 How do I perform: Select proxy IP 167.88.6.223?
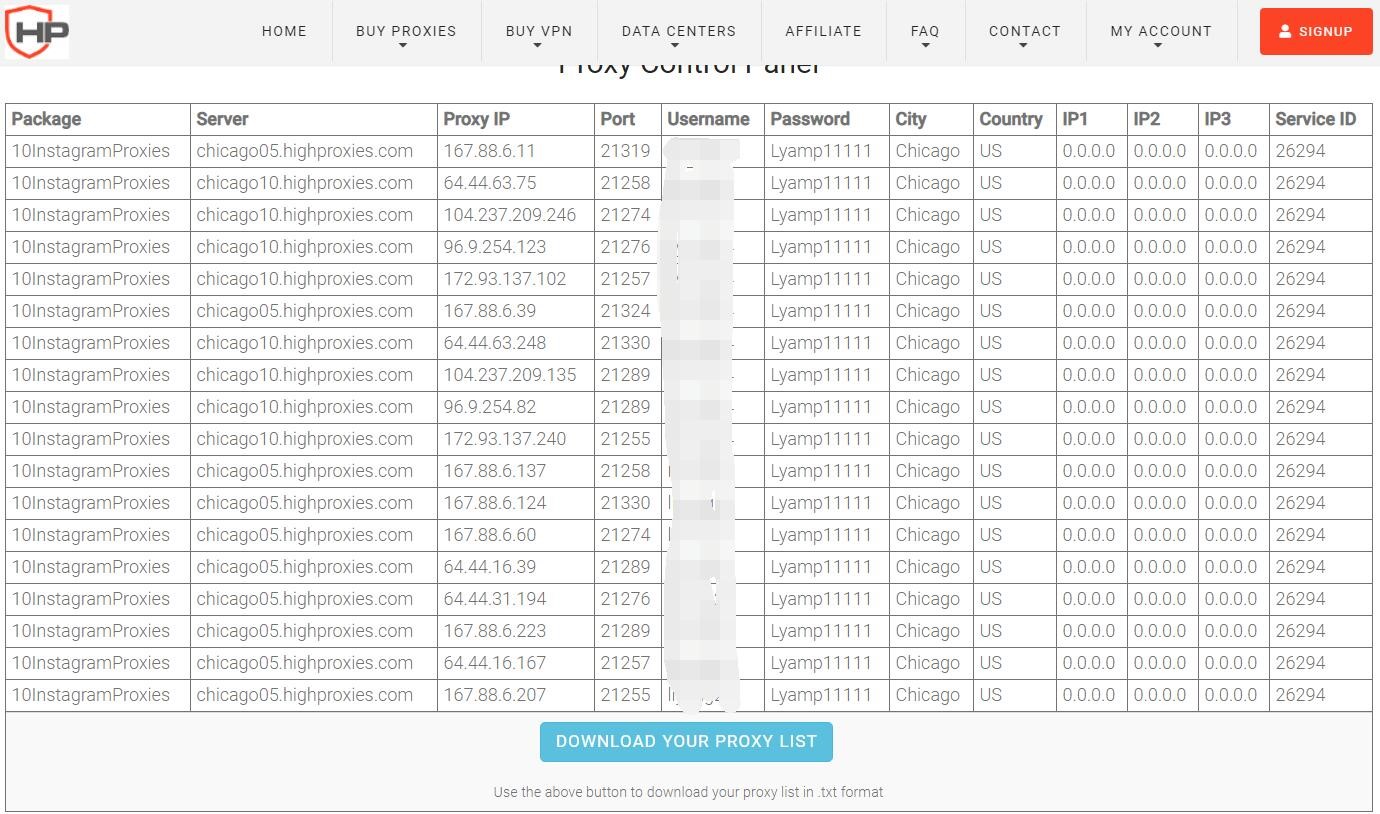[x=495, y=631]
